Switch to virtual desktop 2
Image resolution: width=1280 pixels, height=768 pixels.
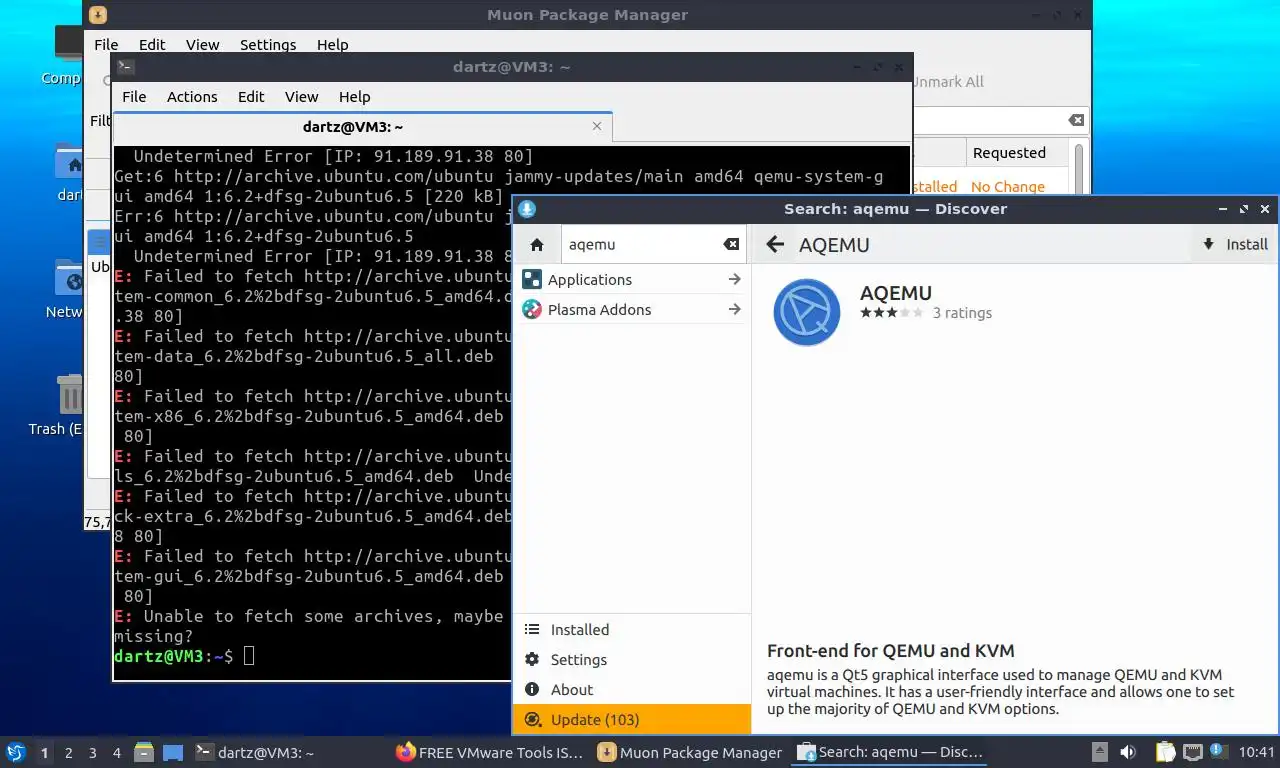click(68, 752)
